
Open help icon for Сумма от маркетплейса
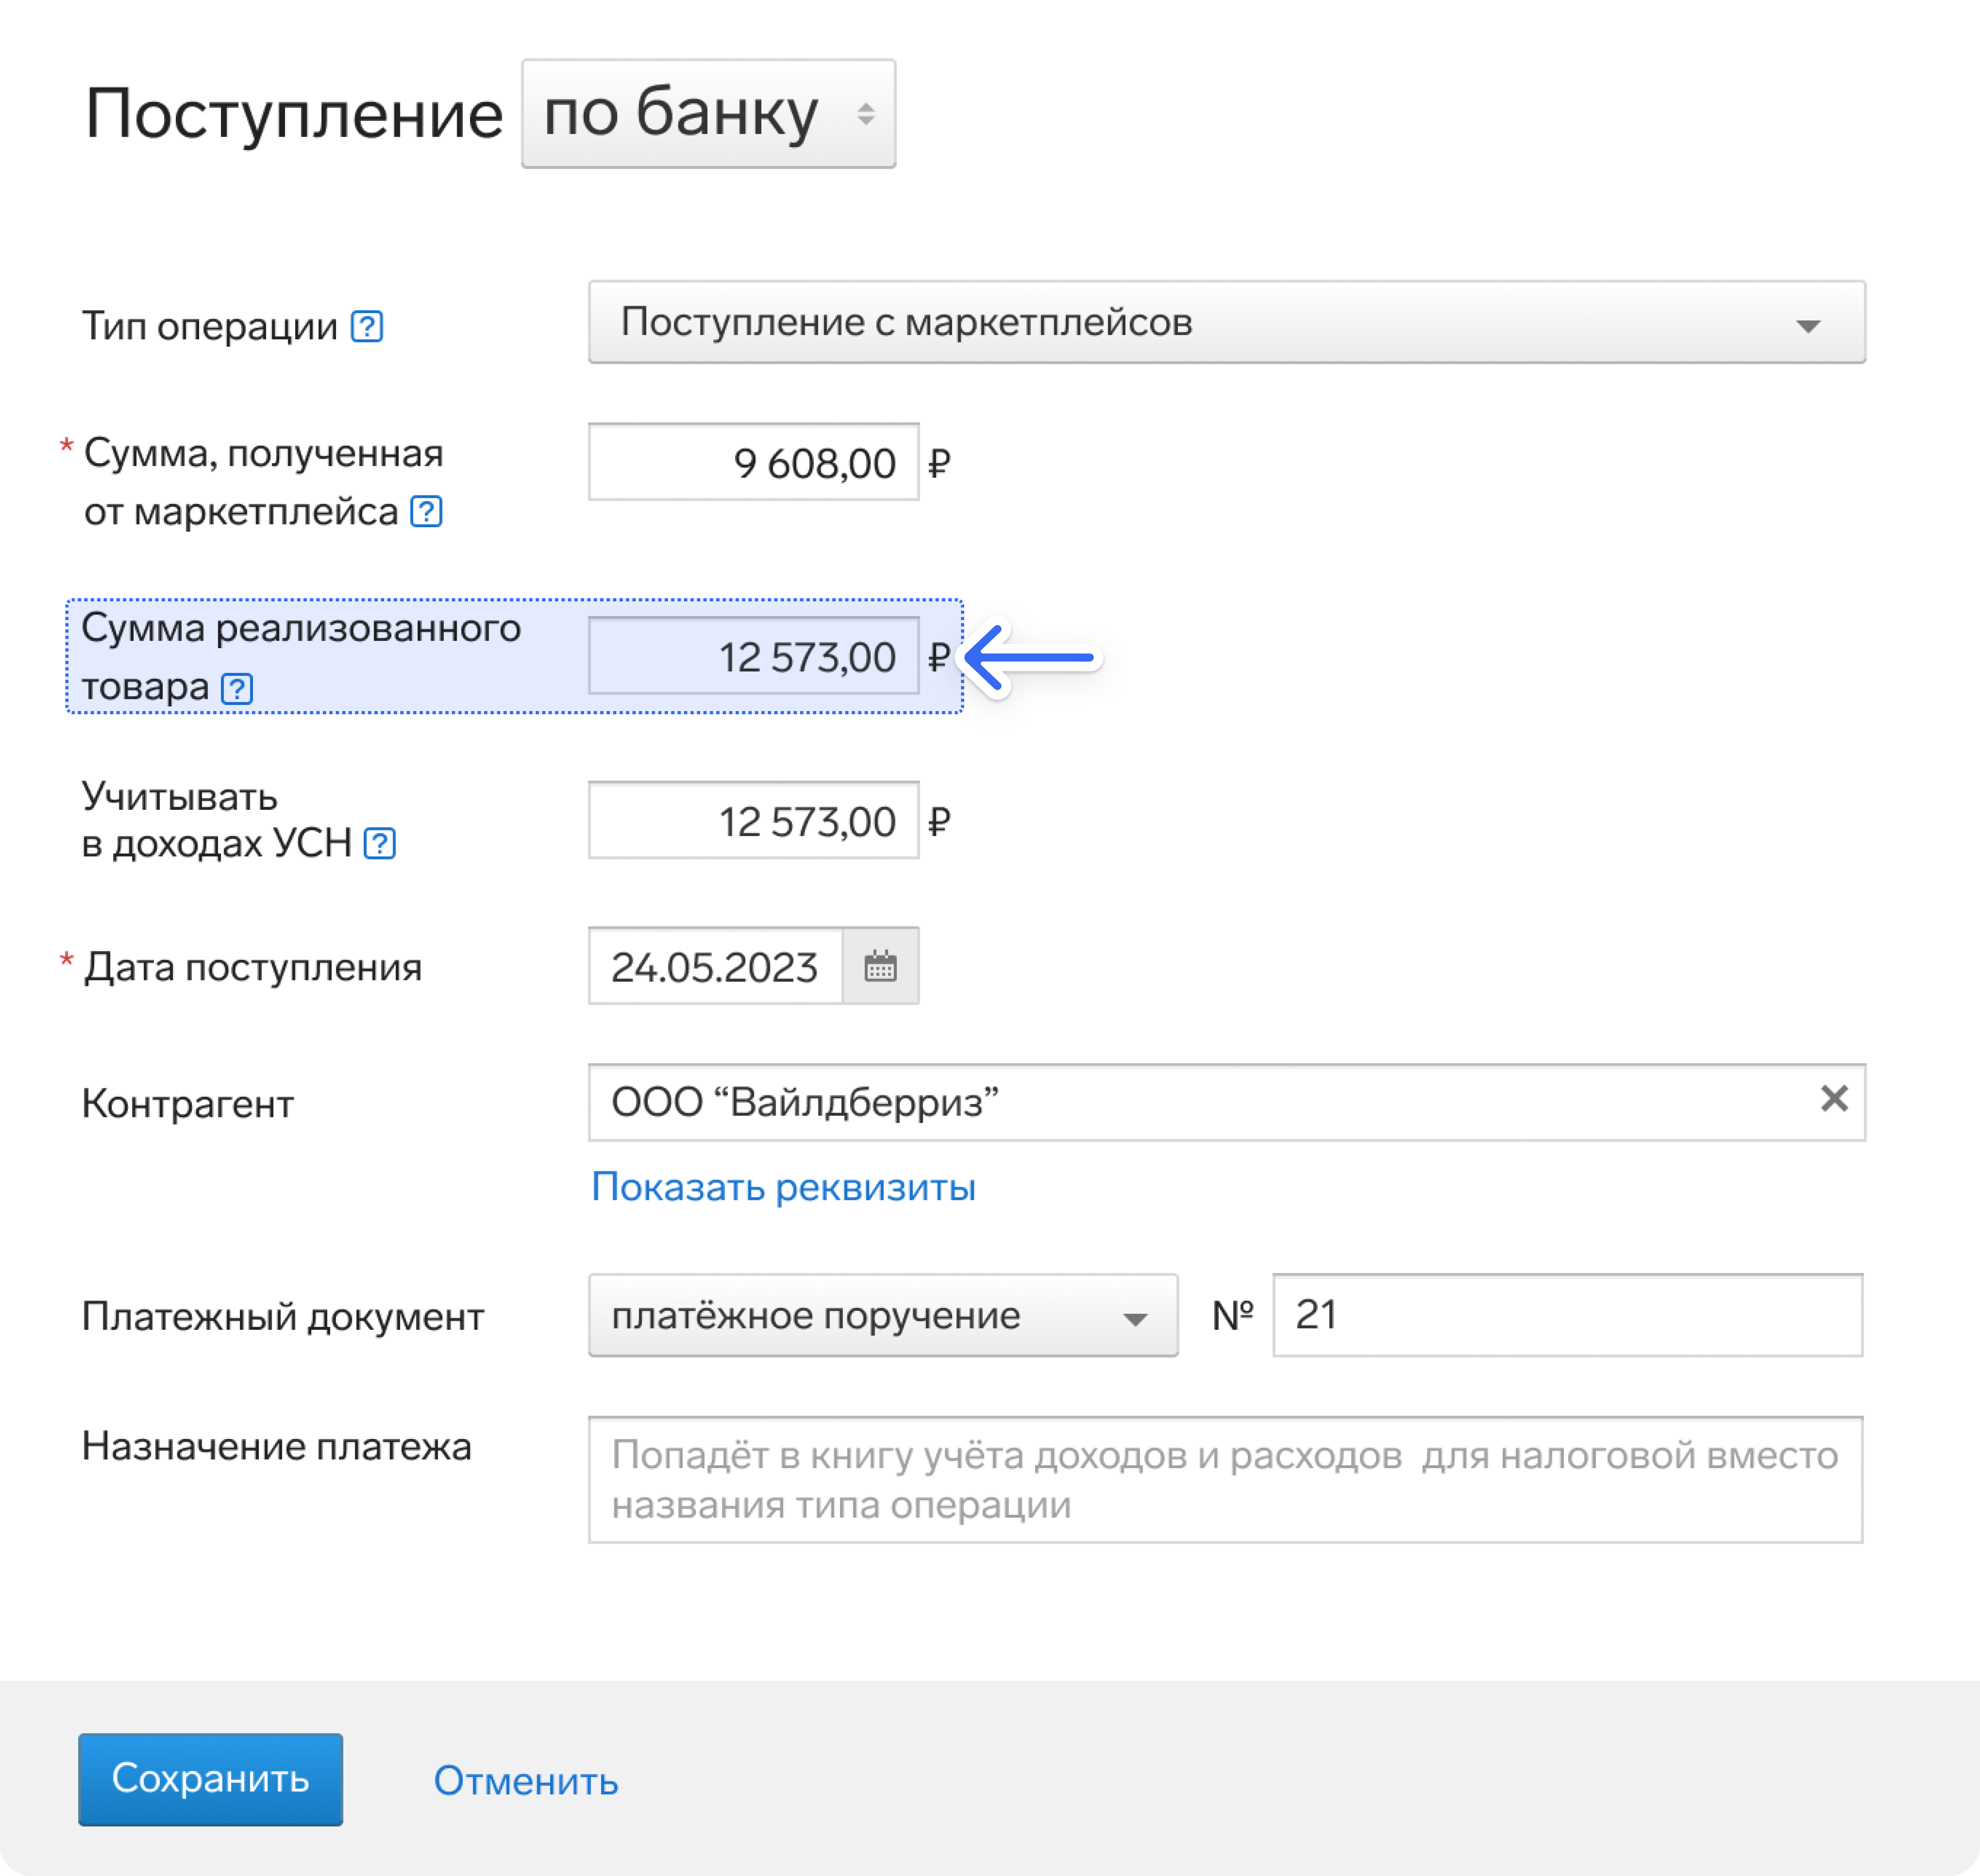427,511
